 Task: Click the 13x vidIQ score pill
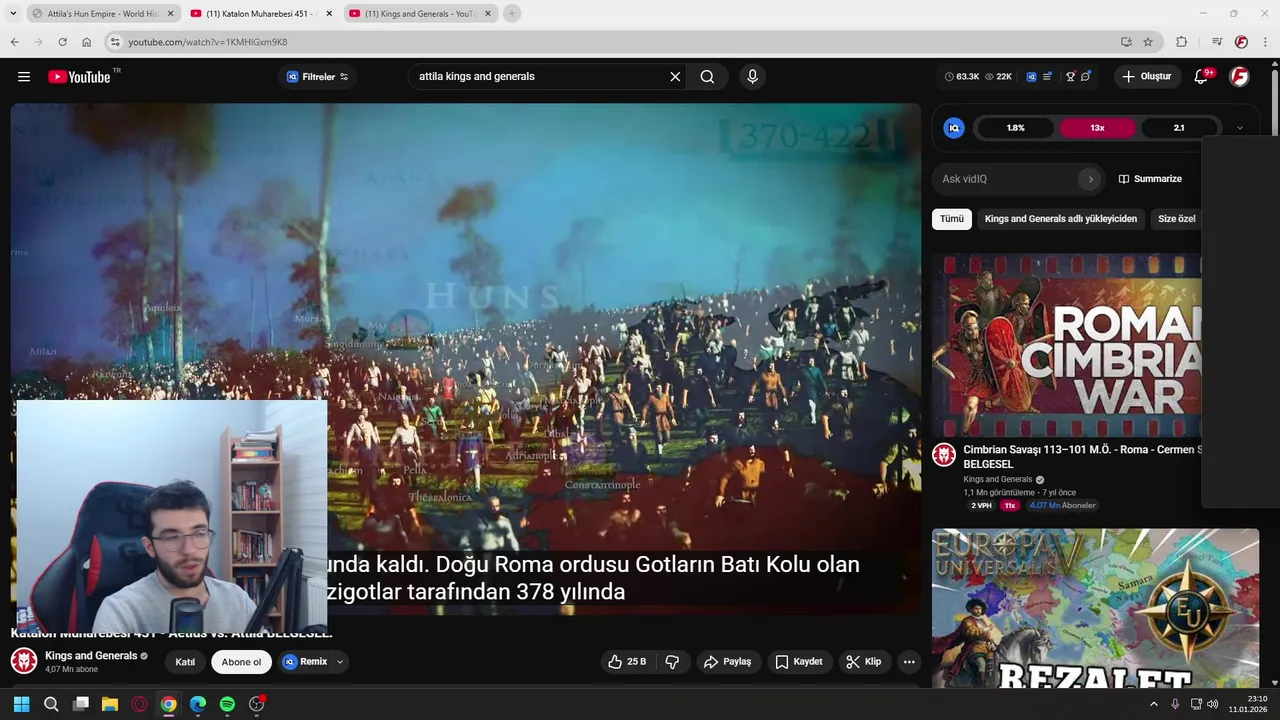1097,128
